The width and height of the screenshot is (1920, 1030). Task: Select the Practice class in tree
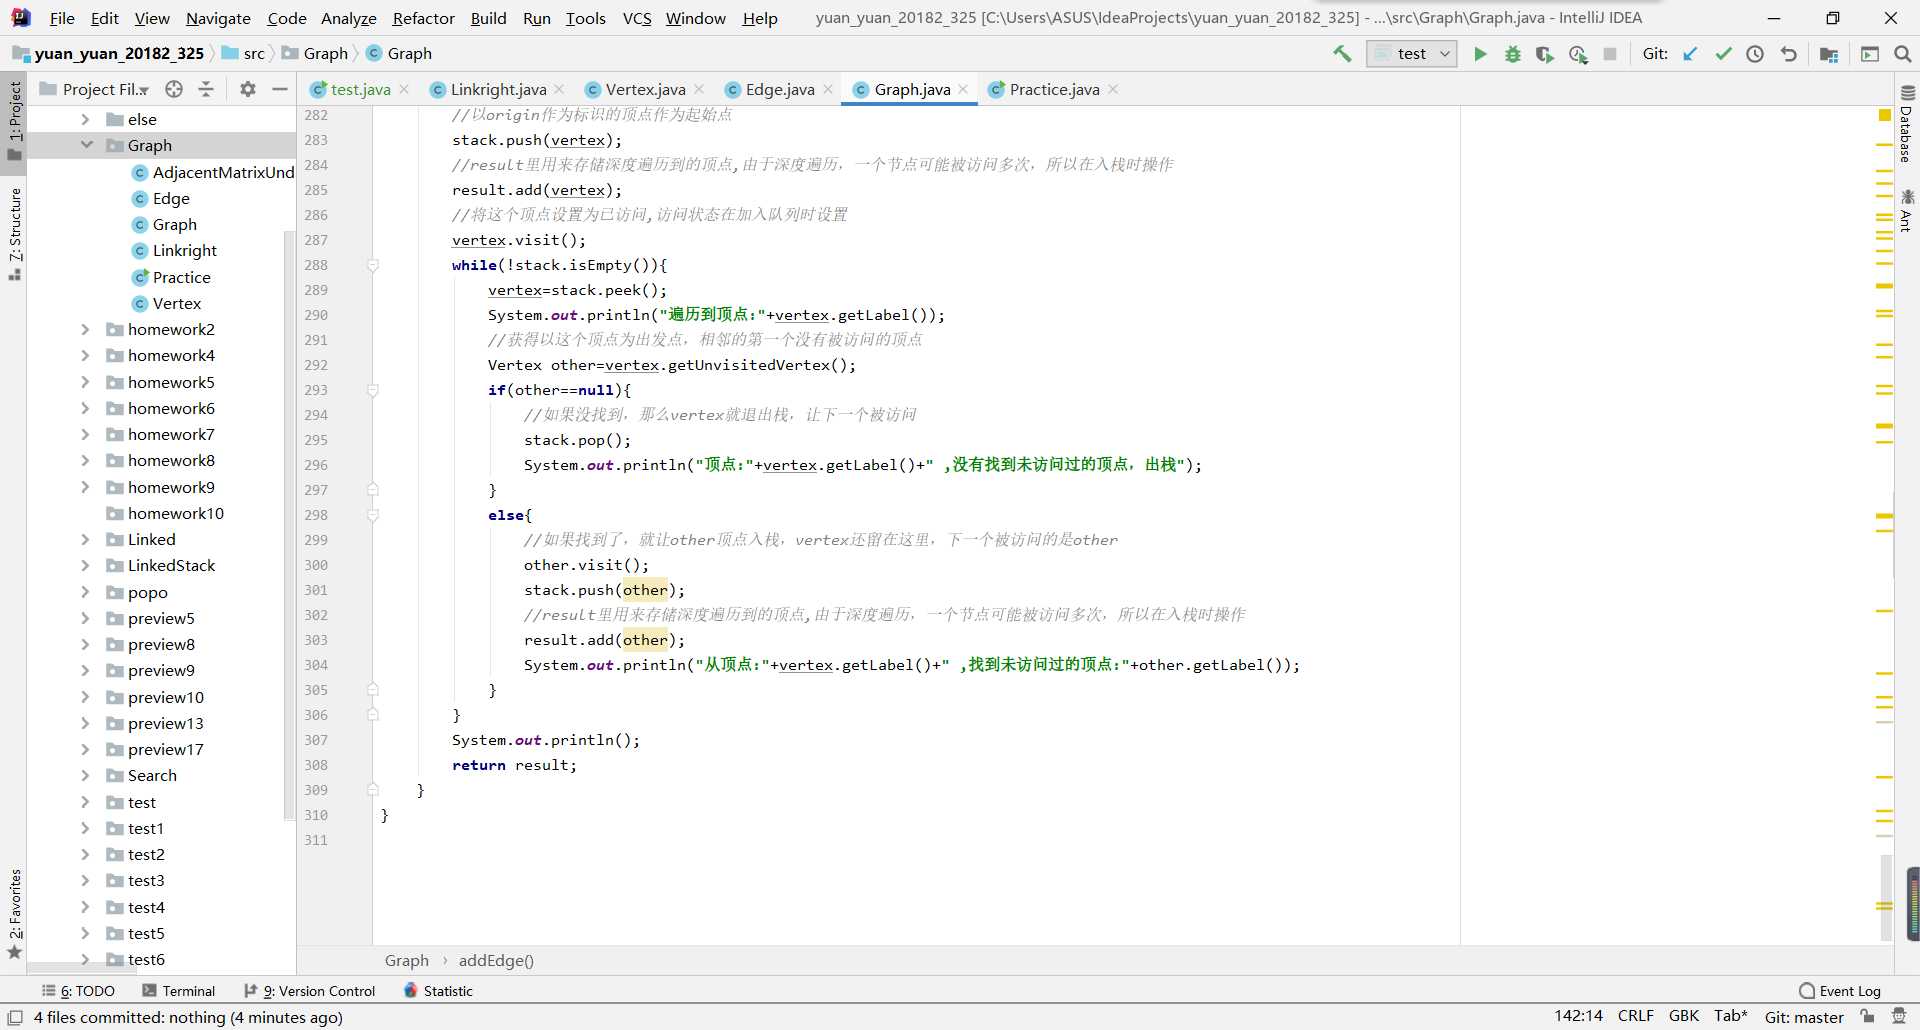click(171, 277)
